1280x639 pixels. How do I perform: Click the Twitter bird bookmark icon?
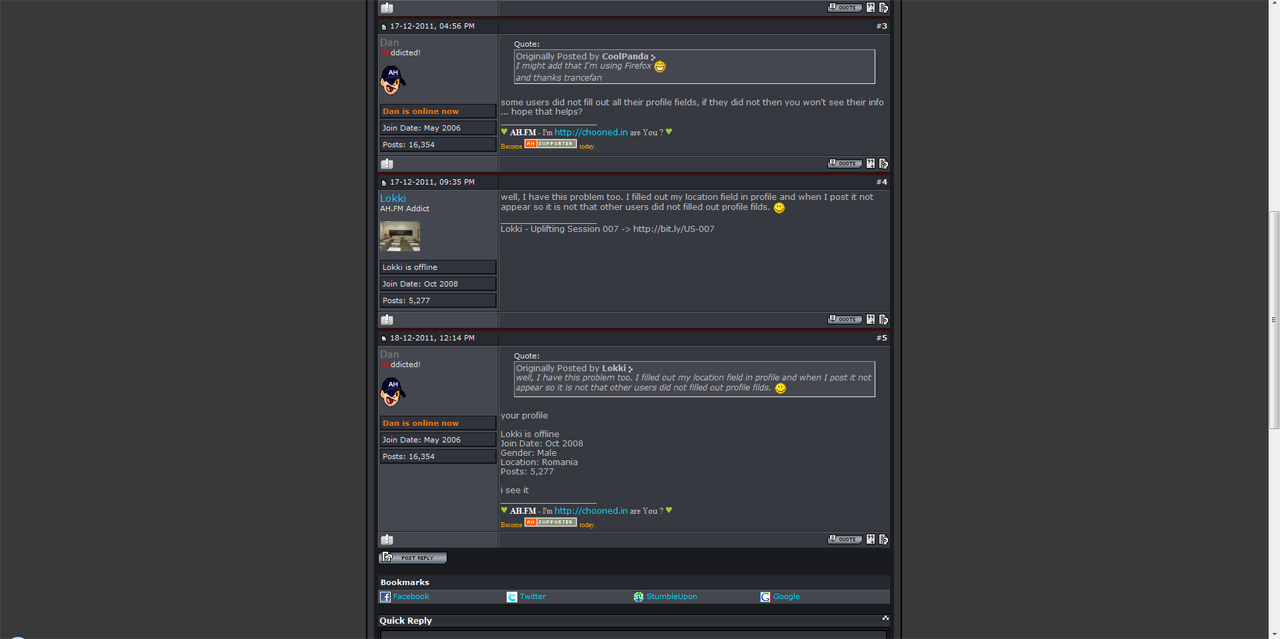[512, 597]
